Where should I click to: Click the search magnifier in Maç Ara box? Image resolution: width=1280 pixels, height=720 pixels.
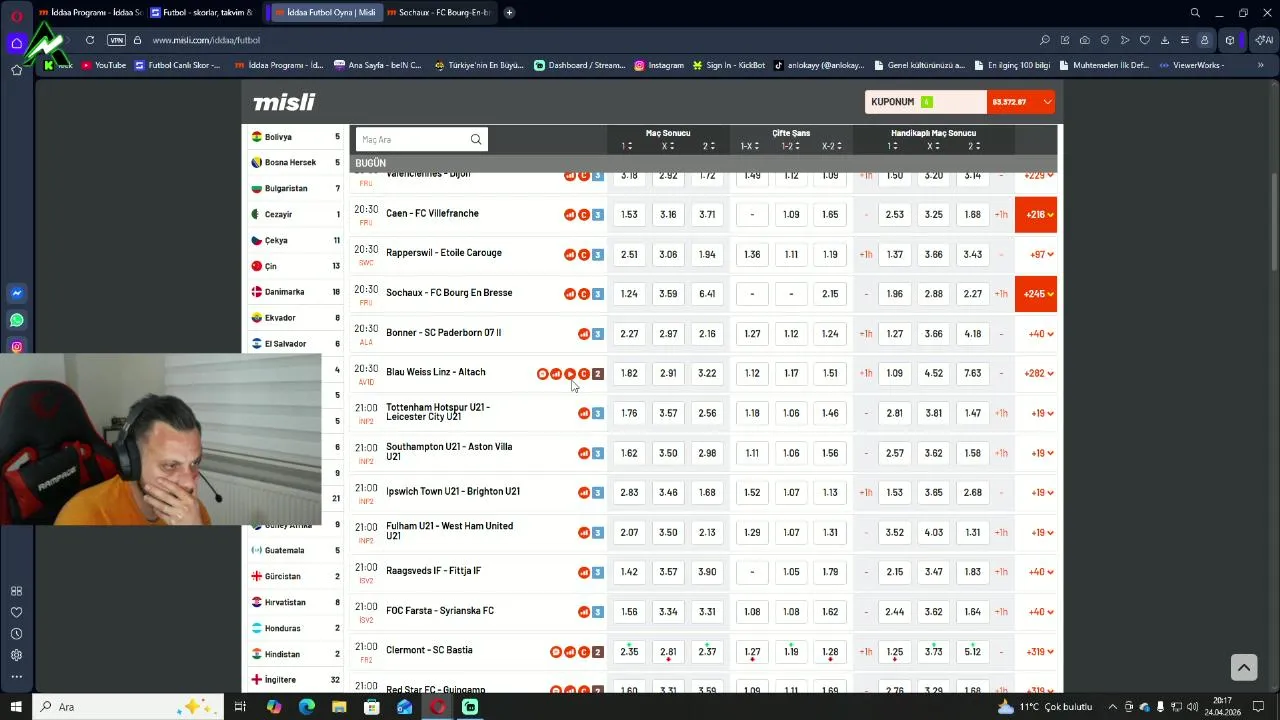pyautogui.click(x=476, y=139)
